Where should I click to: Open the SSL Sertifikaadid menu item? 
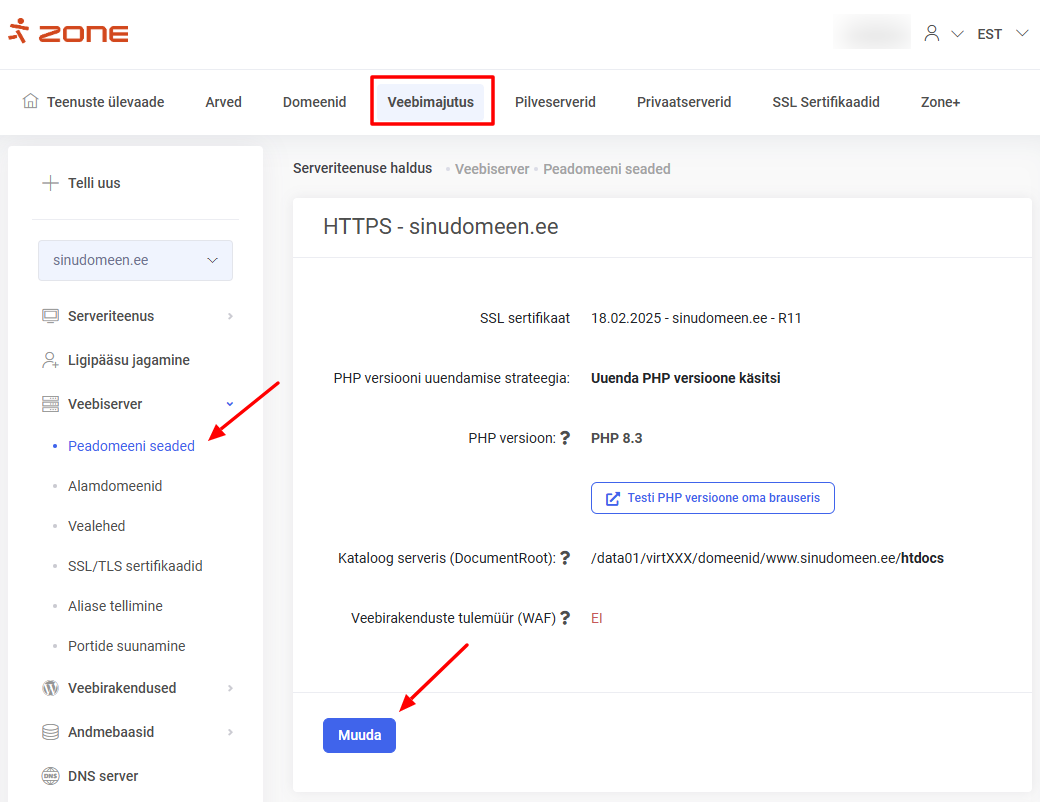click(826, 101)
